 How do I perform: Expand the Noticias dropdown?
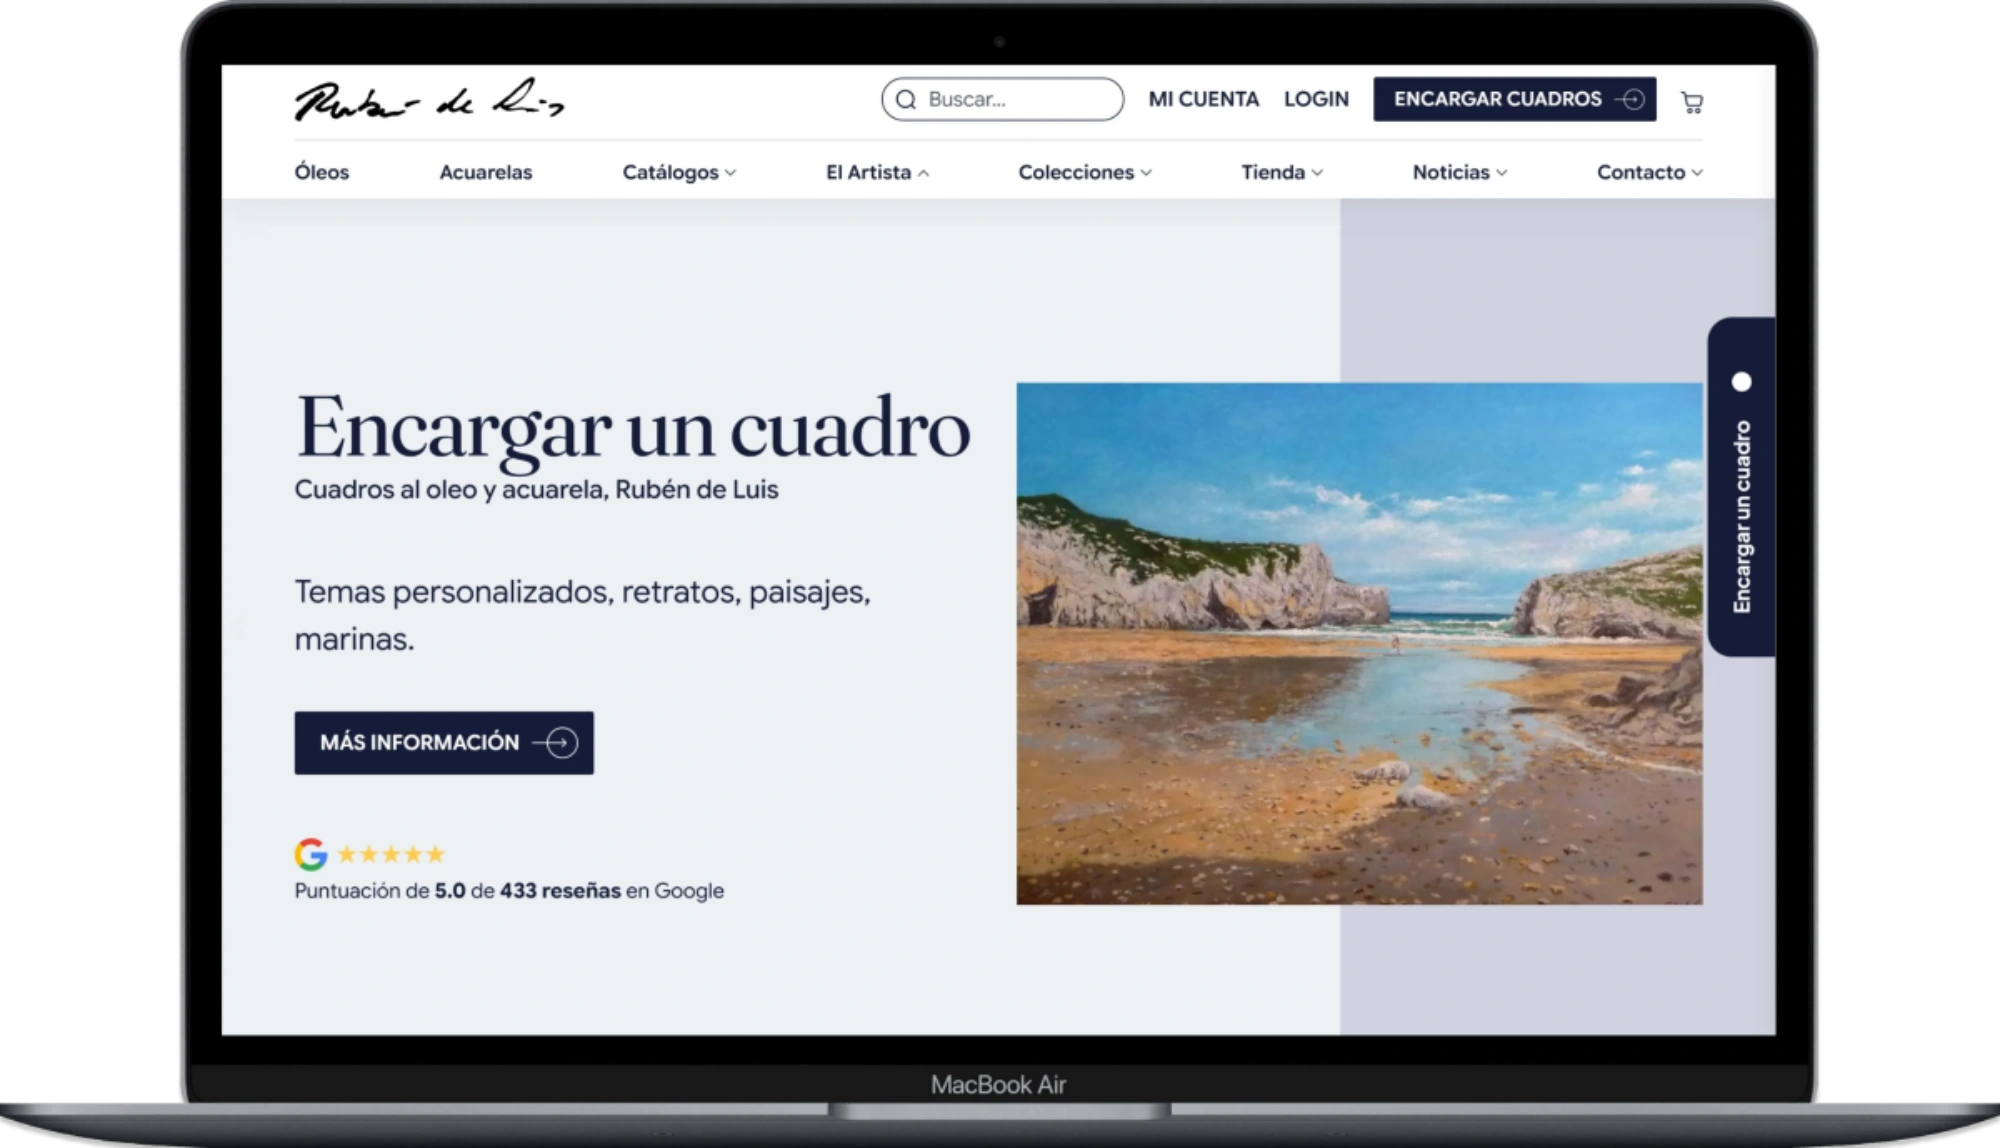[1460, 172]
